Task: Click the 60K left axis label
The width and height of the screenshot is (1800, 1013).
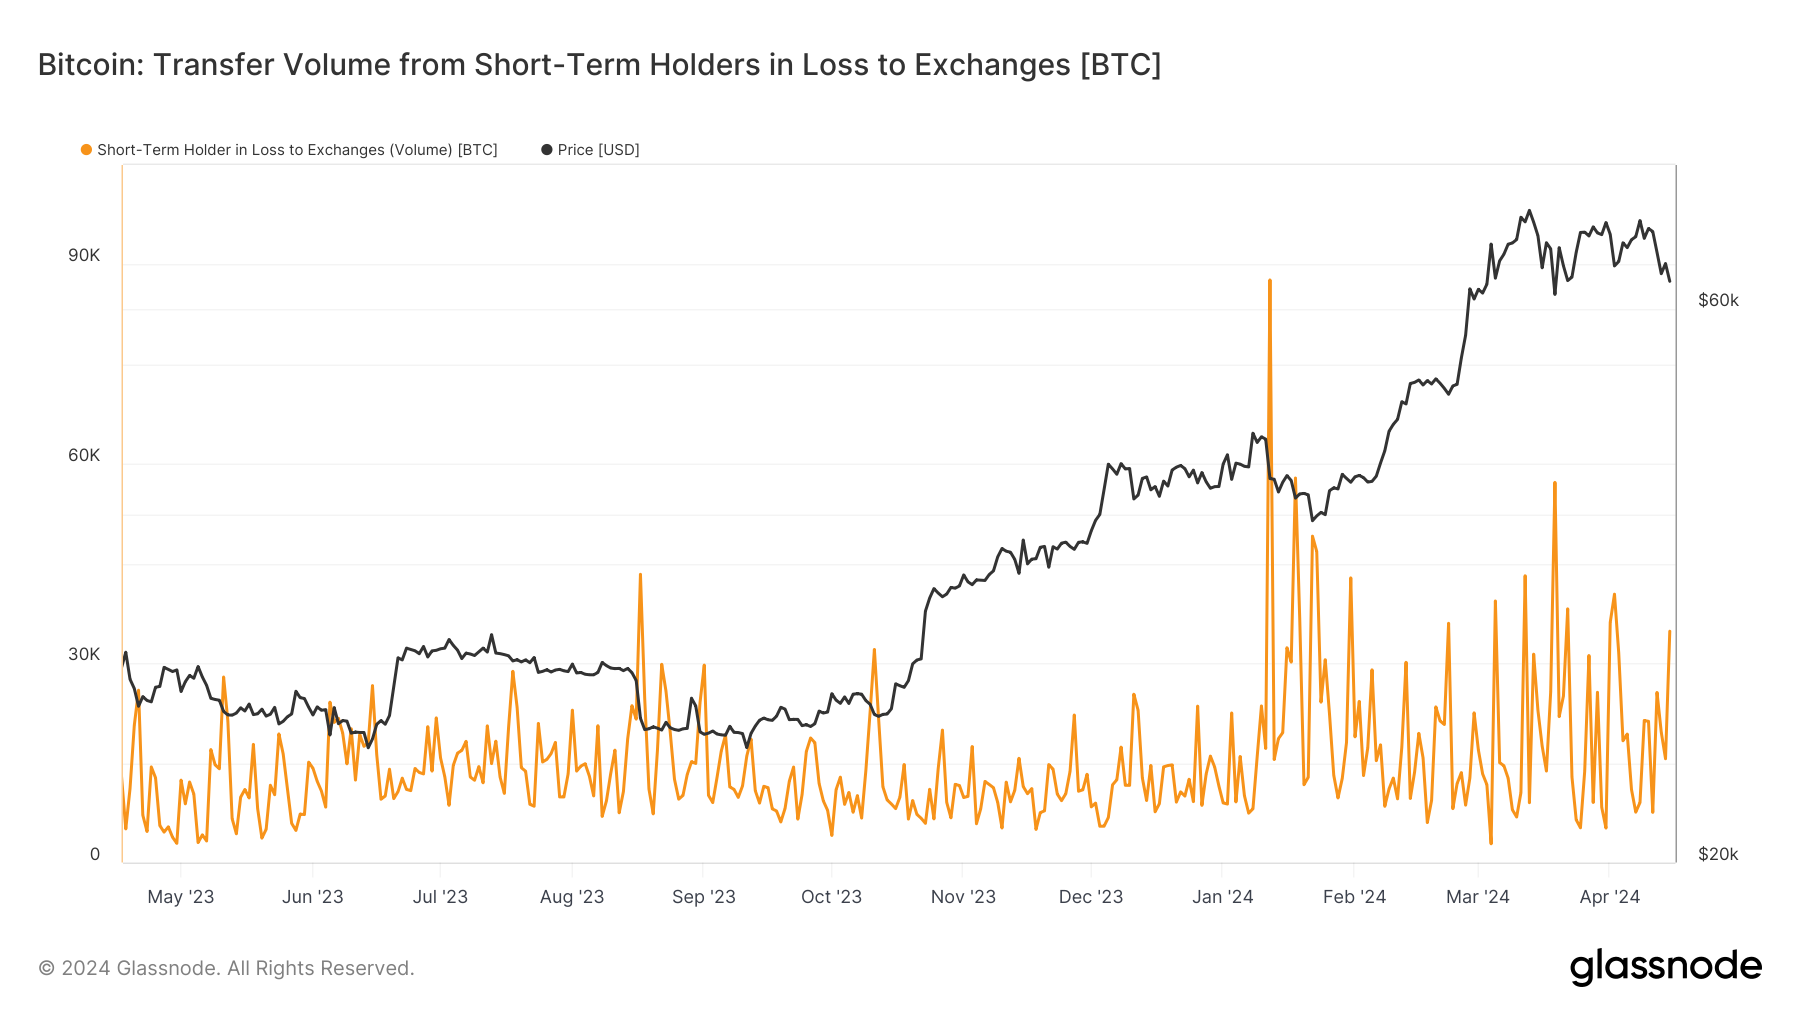Action: point(84,456)
